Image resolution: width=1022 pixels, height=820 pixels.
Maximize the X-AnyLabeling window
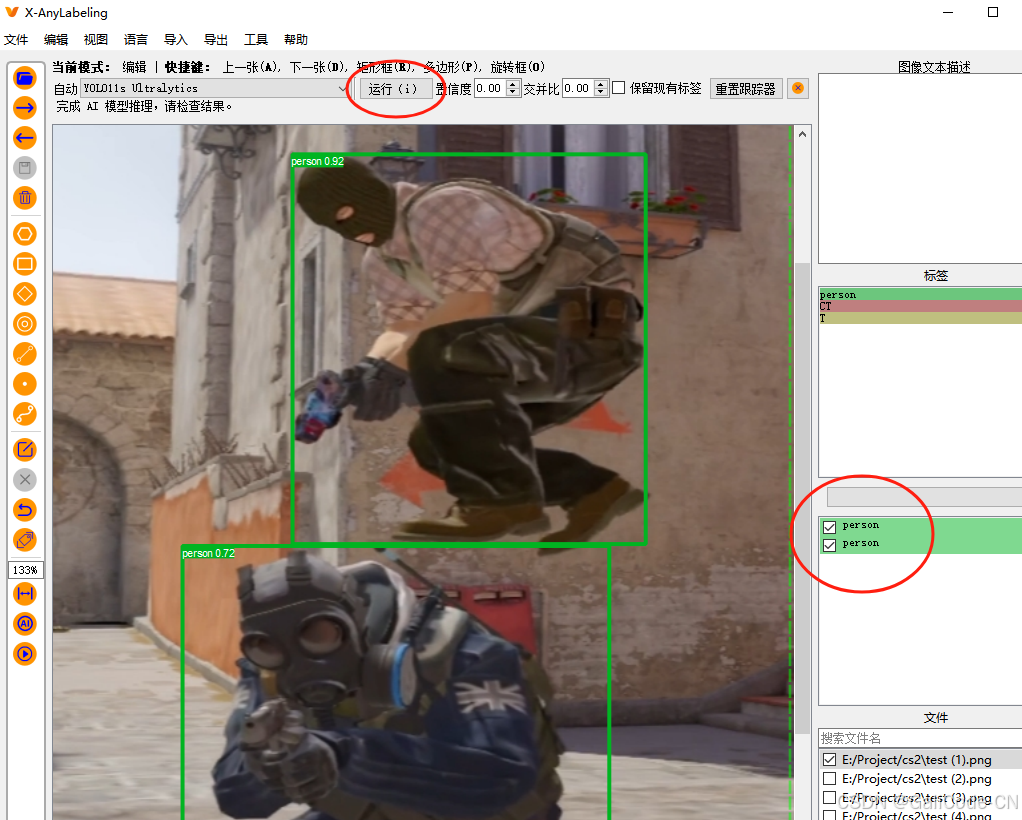tap(993, 12)
